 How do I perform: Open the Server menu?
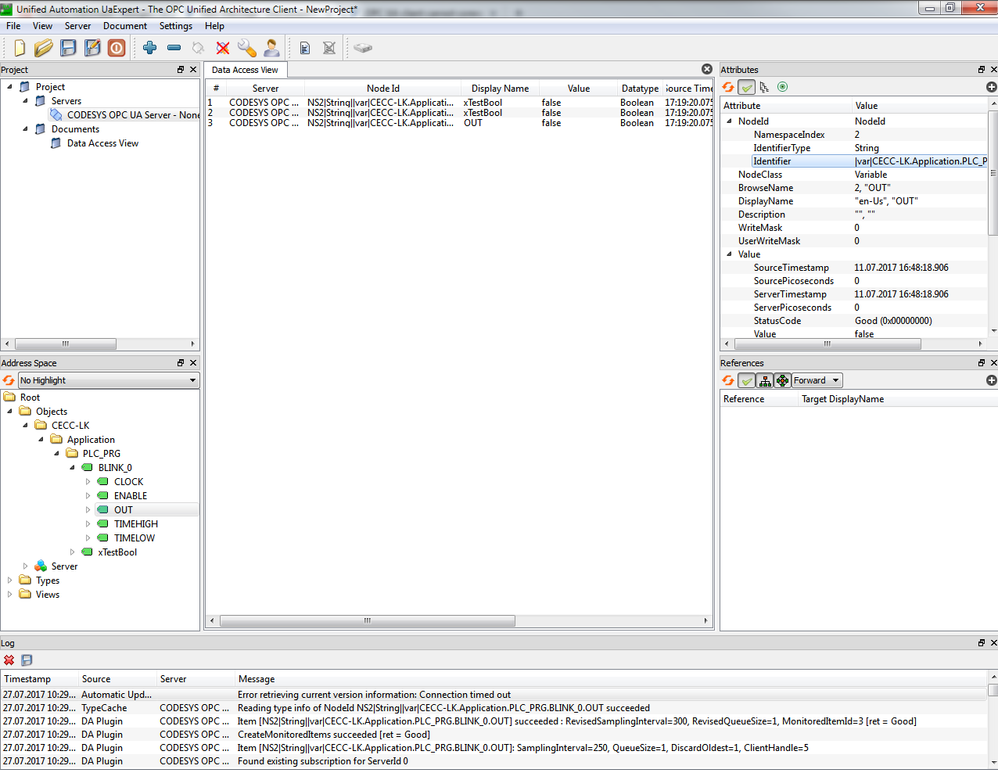78,26
